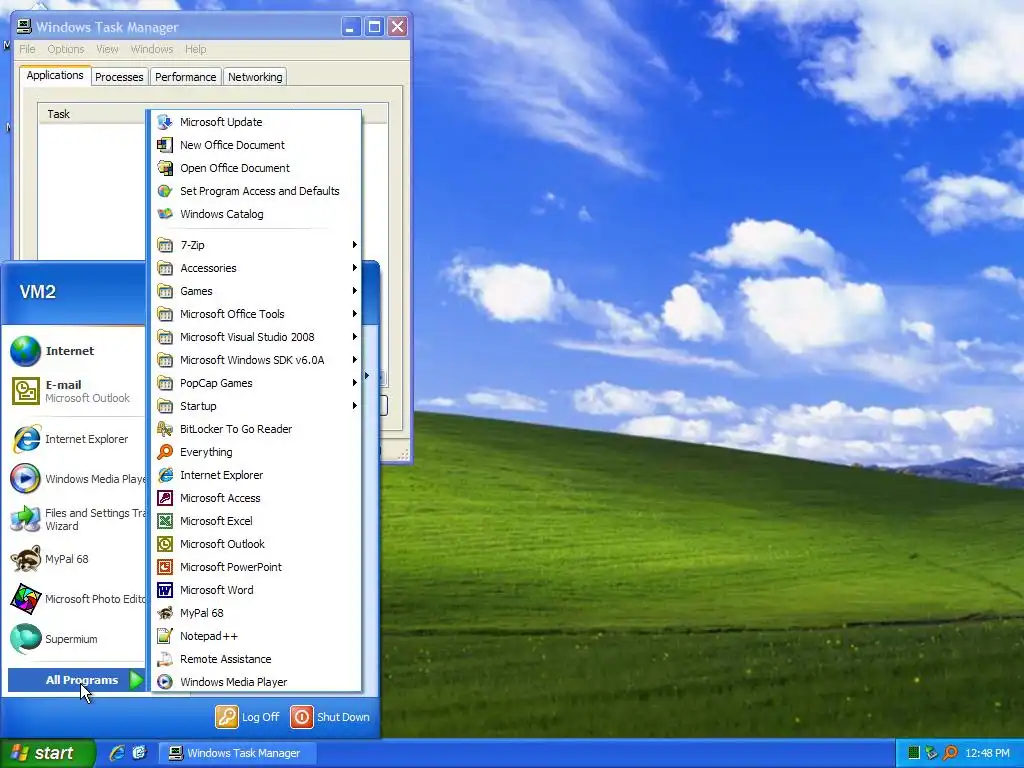This screenshot has width=1024, height=768.
Task: Launch BitLocker To Go Reader
Action: [x=256, y=429]
